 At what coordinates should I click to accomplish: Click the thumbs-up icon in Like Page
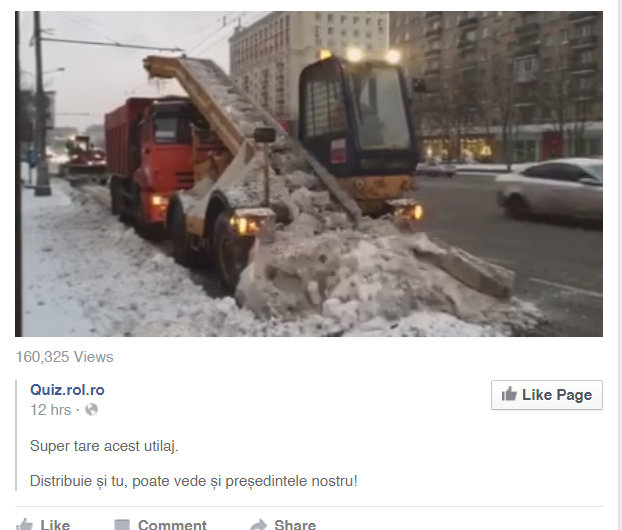[x=509, y=394]
